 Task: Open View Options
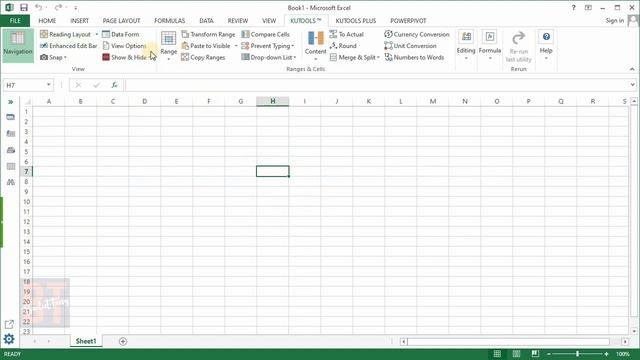click(124, 46)
